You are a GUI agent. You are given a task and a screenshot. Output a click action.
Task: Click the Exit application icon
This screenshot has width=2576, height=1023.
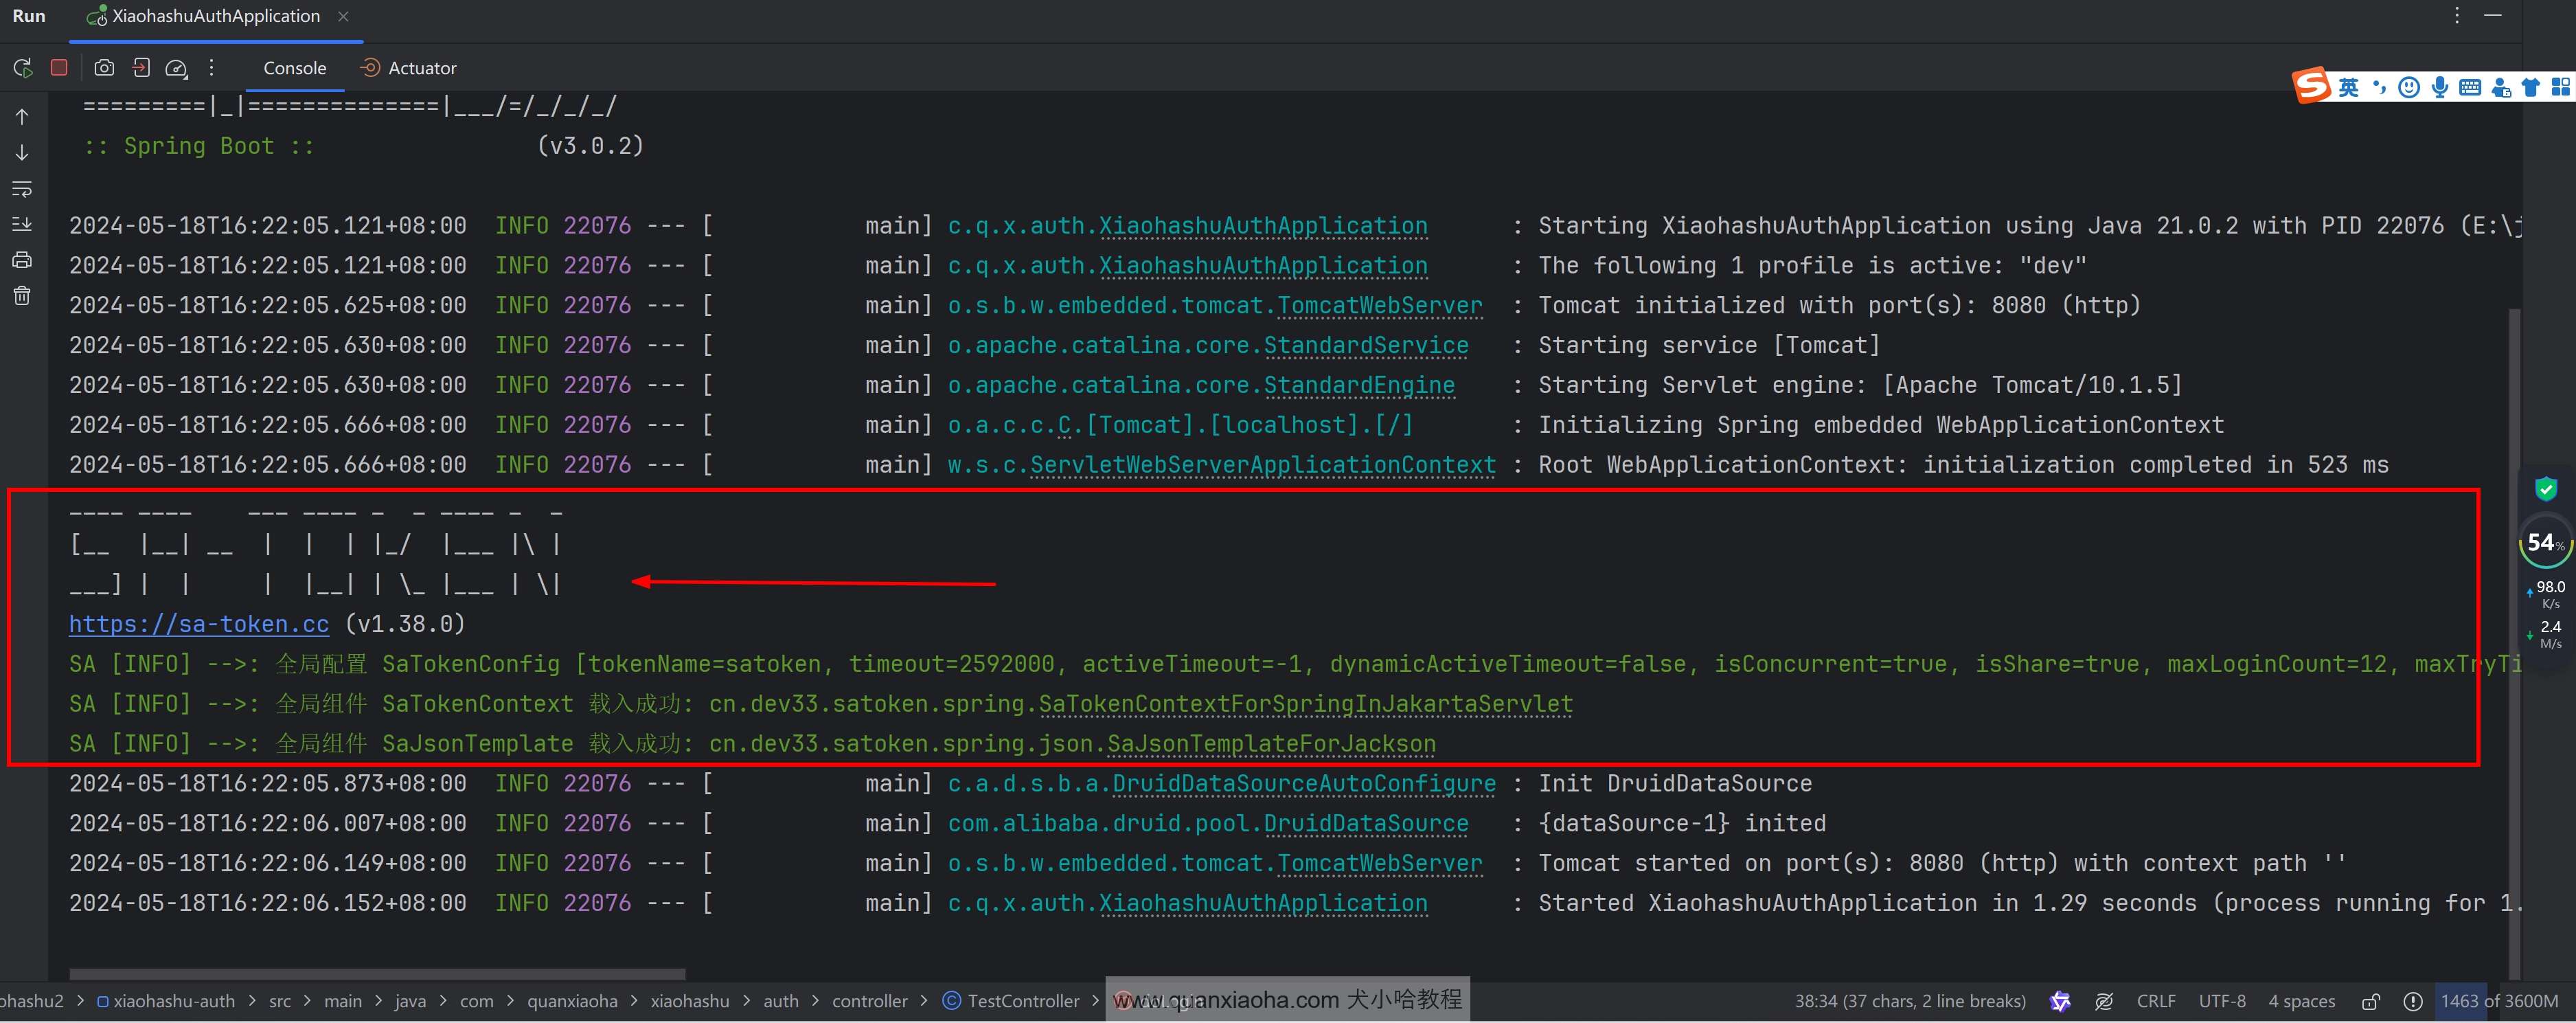tap(141, 68)
